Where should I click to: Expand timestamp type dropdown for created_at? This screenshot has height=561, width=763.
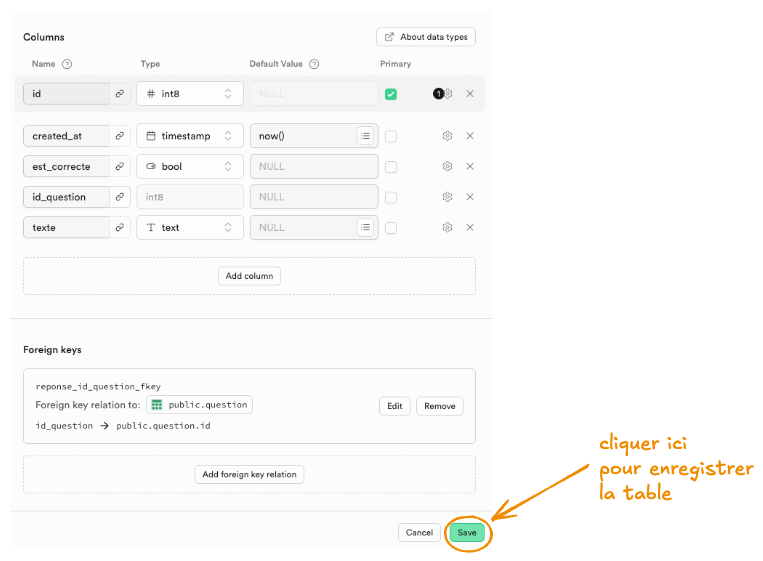coord(190,136)
